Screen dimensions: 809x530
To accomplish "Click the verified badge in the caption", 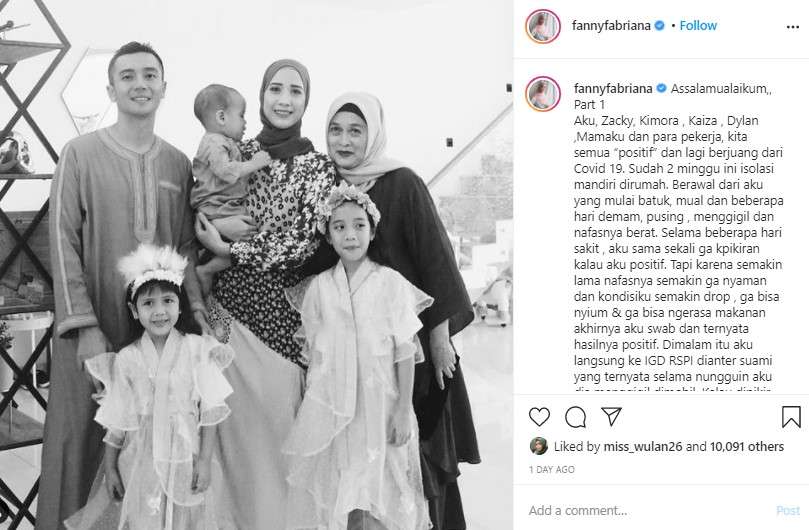I will tap(661, 88).
